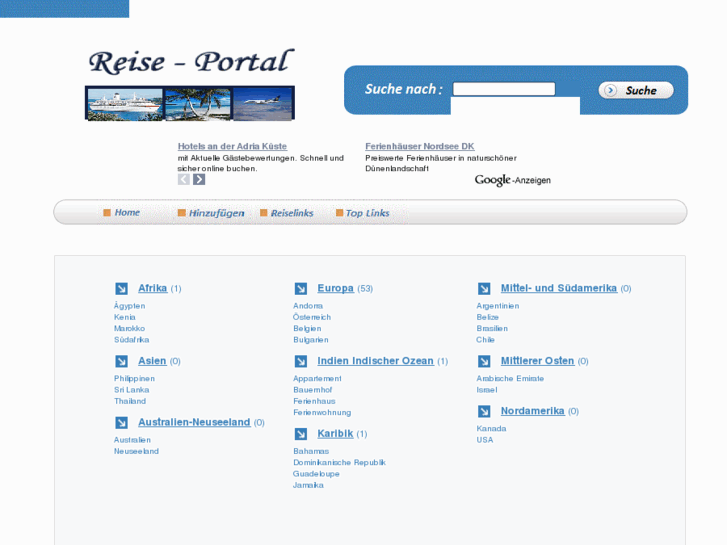Click the arrow icon next to Asien
The height and width of the screenshot is (545, 727).
click(121, 362)
